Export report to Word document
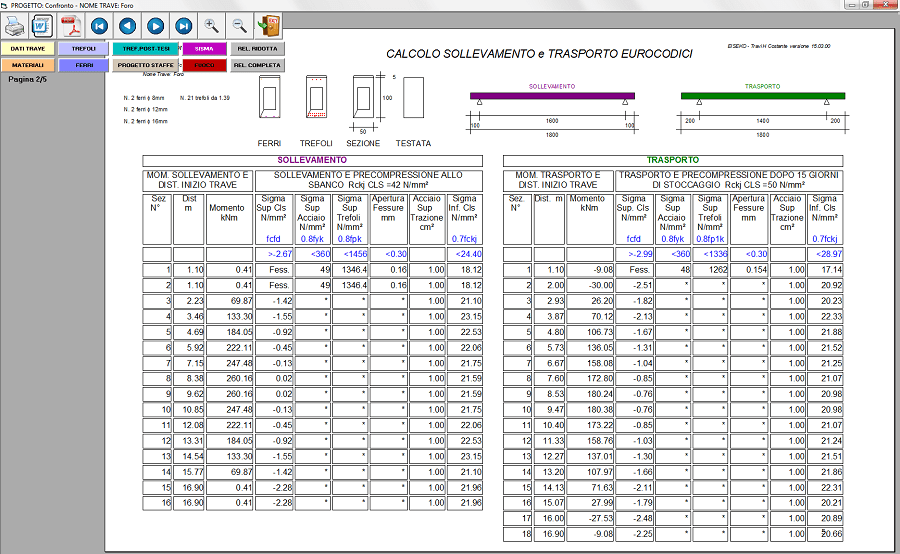 (x=42, y=26)
